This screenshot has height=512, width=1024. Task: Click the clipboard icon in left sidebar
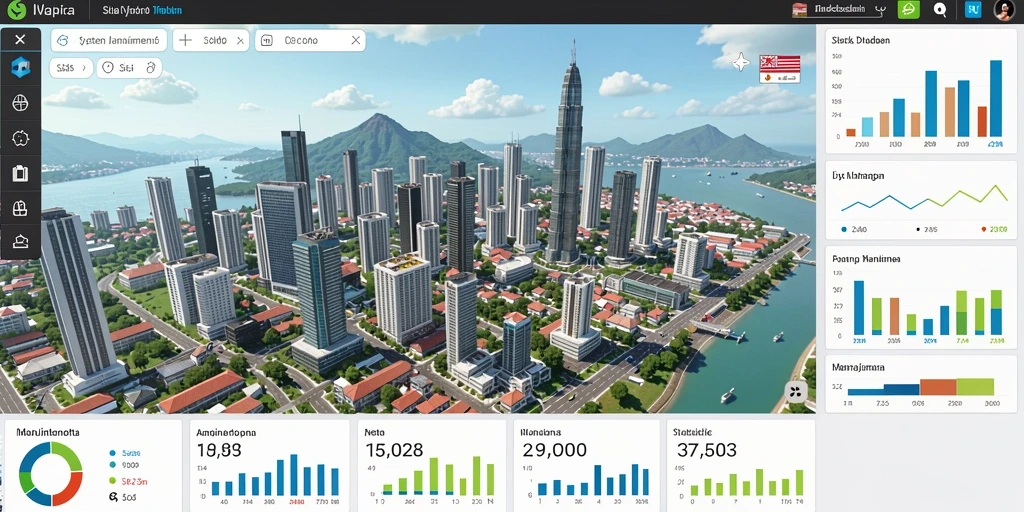click(x=20, y=173)
